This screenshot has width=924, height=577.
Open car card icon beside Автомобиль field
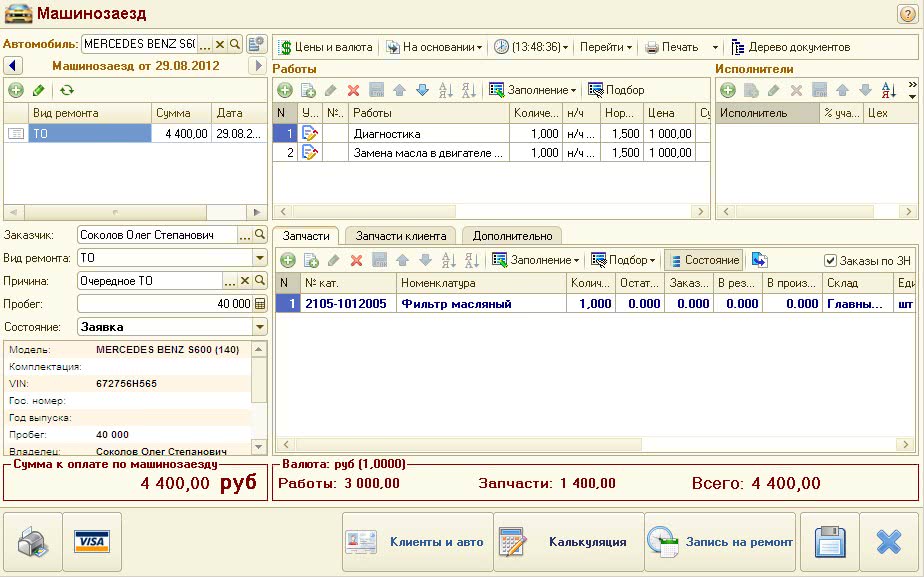[256, 44]
